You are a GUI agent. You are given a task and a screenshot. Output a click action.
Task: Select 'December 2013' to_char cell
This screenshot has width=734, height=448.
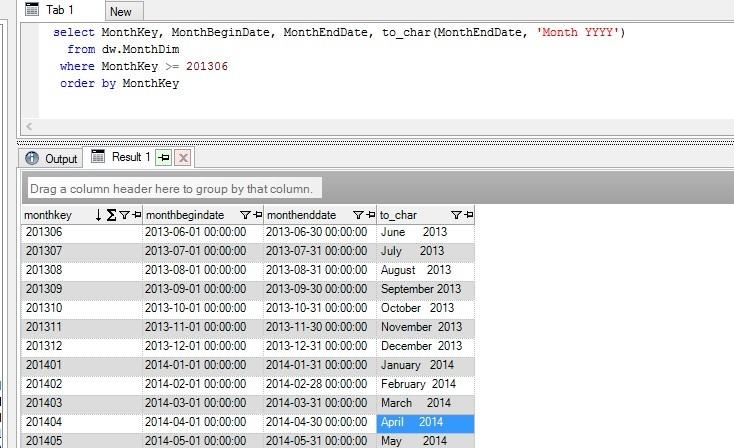426,346
